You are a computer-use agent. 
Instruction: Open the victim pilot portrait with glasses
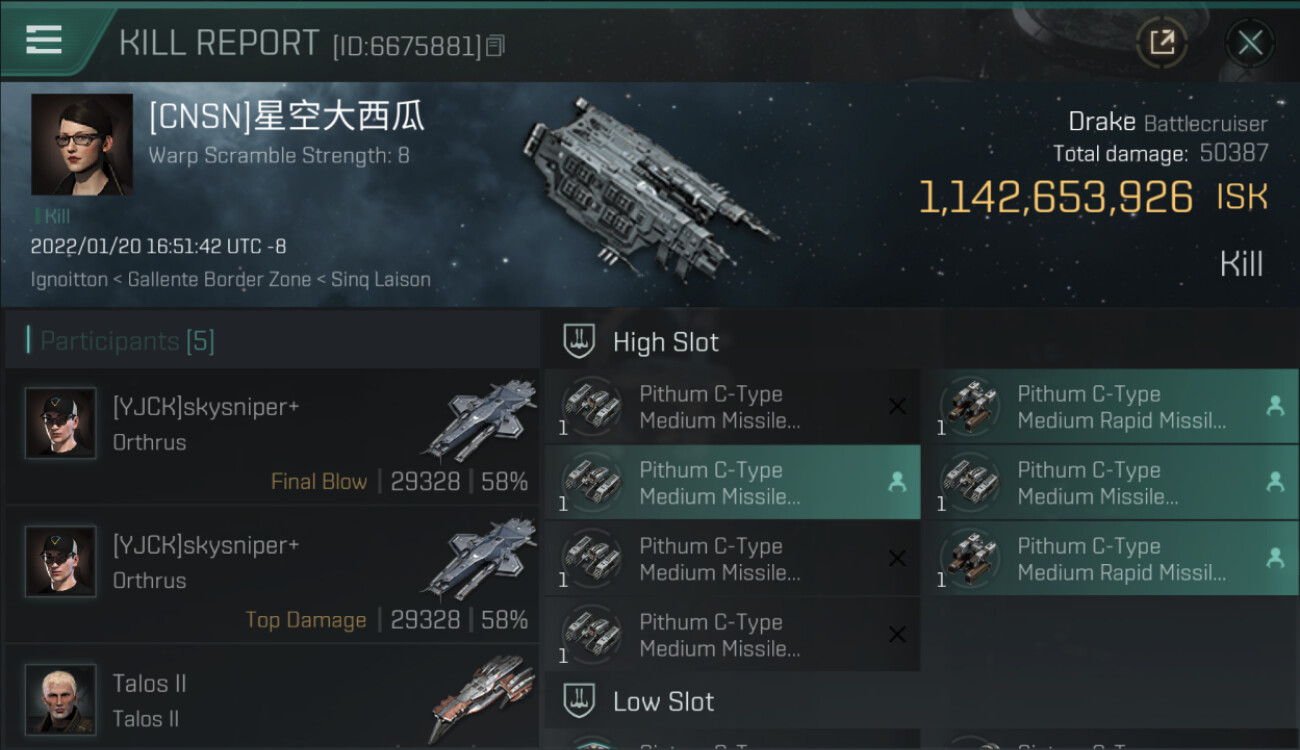82,144
